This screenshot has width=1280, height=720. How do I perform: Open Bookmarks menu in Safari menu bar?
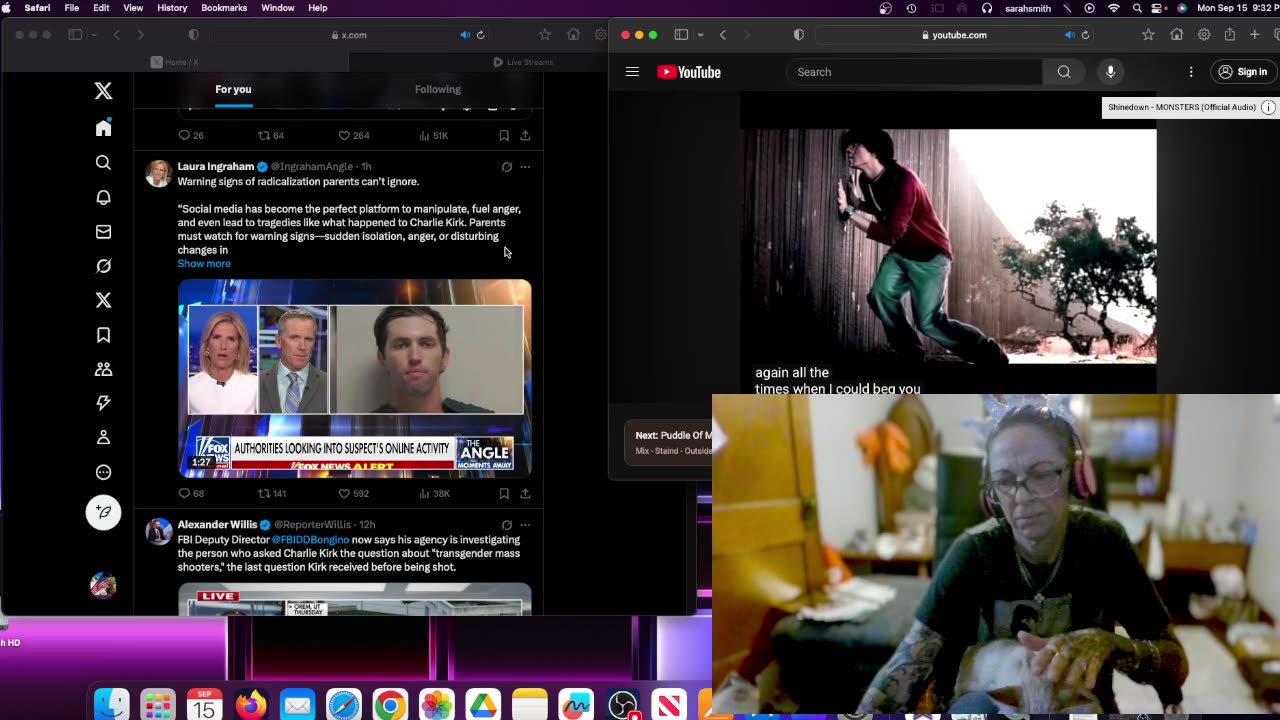tap(224, 8)
